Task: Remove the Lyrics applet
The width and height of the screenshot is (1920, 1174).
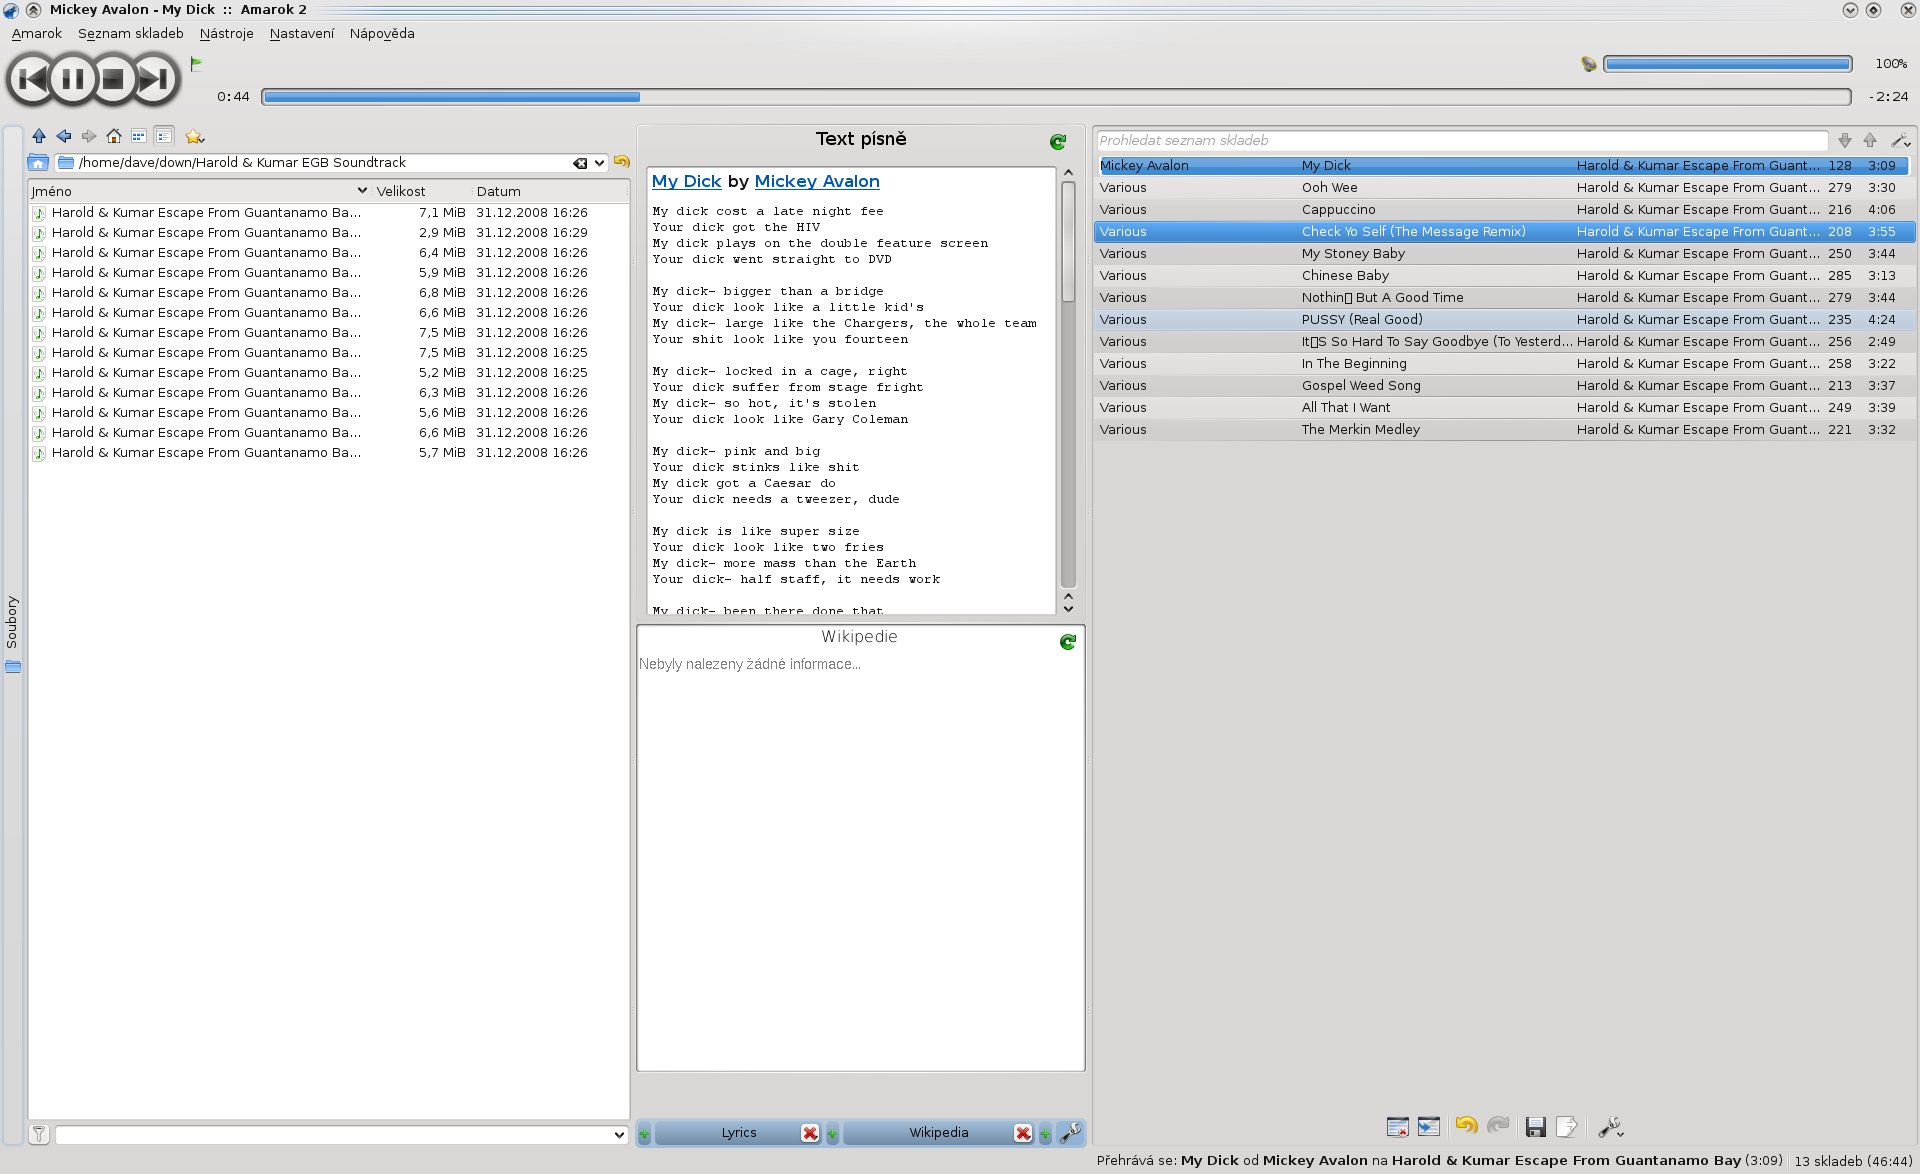Action: [x=810, y=1133]
